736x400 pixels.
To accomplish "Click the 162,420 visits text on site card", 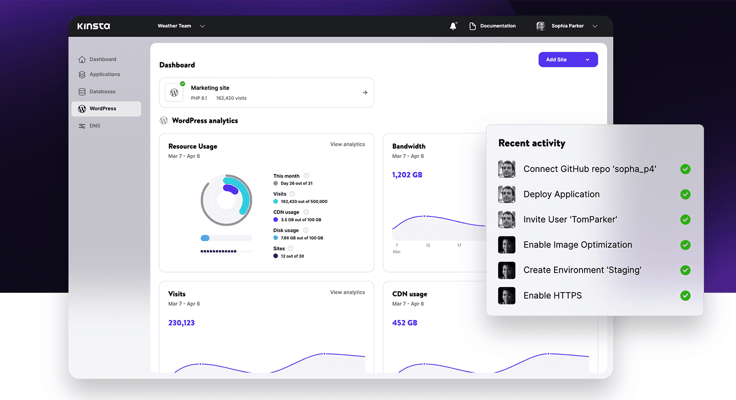I will (x=231, y=98).
